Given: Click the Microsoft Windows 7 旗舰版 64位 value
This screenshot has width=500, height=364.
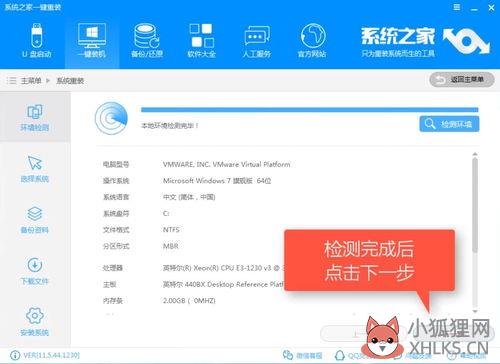Looking at the screenshot, I should click(217, 181).
